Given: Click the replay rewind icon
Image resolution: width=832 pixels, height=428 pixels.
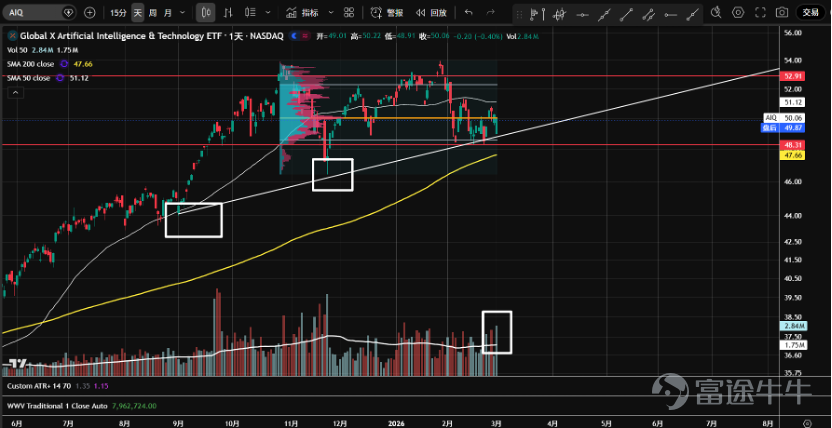Looking at the screenshot, I should 420,13.
